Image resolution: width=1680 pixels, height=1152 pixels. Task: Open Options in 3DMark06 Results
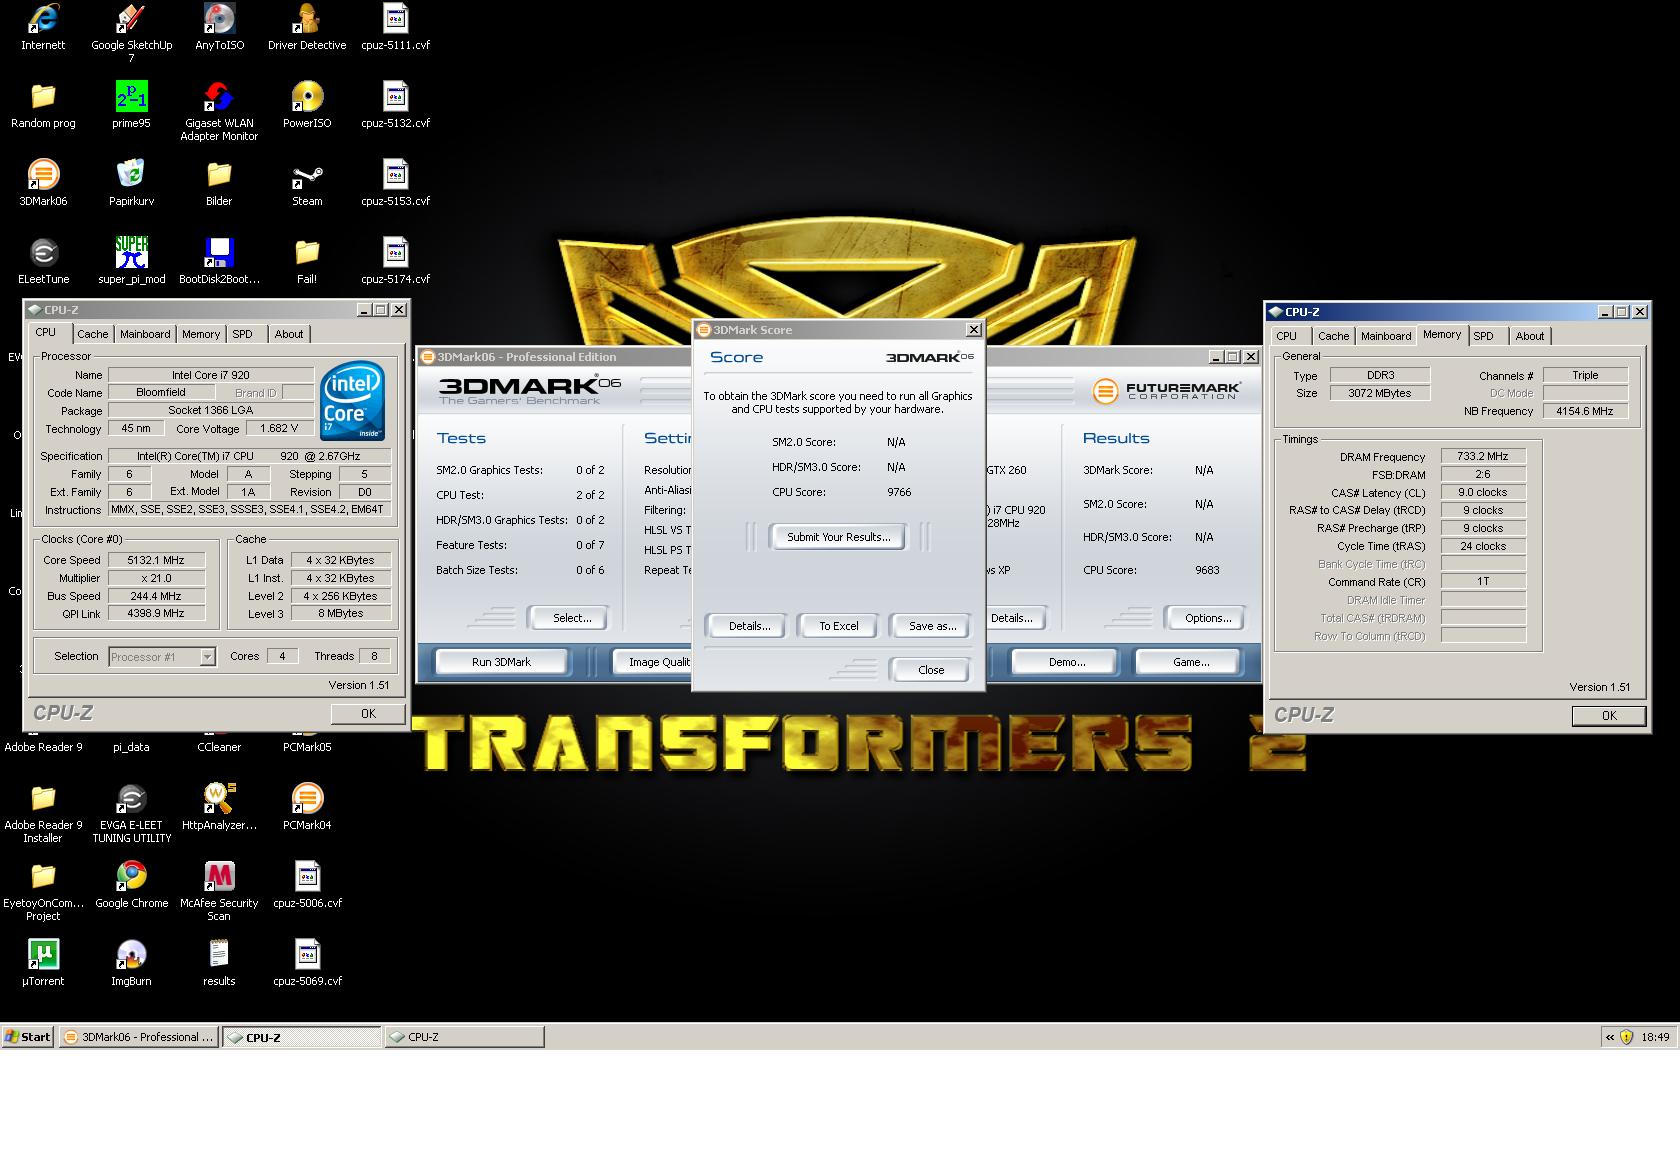click(1208, 618)
